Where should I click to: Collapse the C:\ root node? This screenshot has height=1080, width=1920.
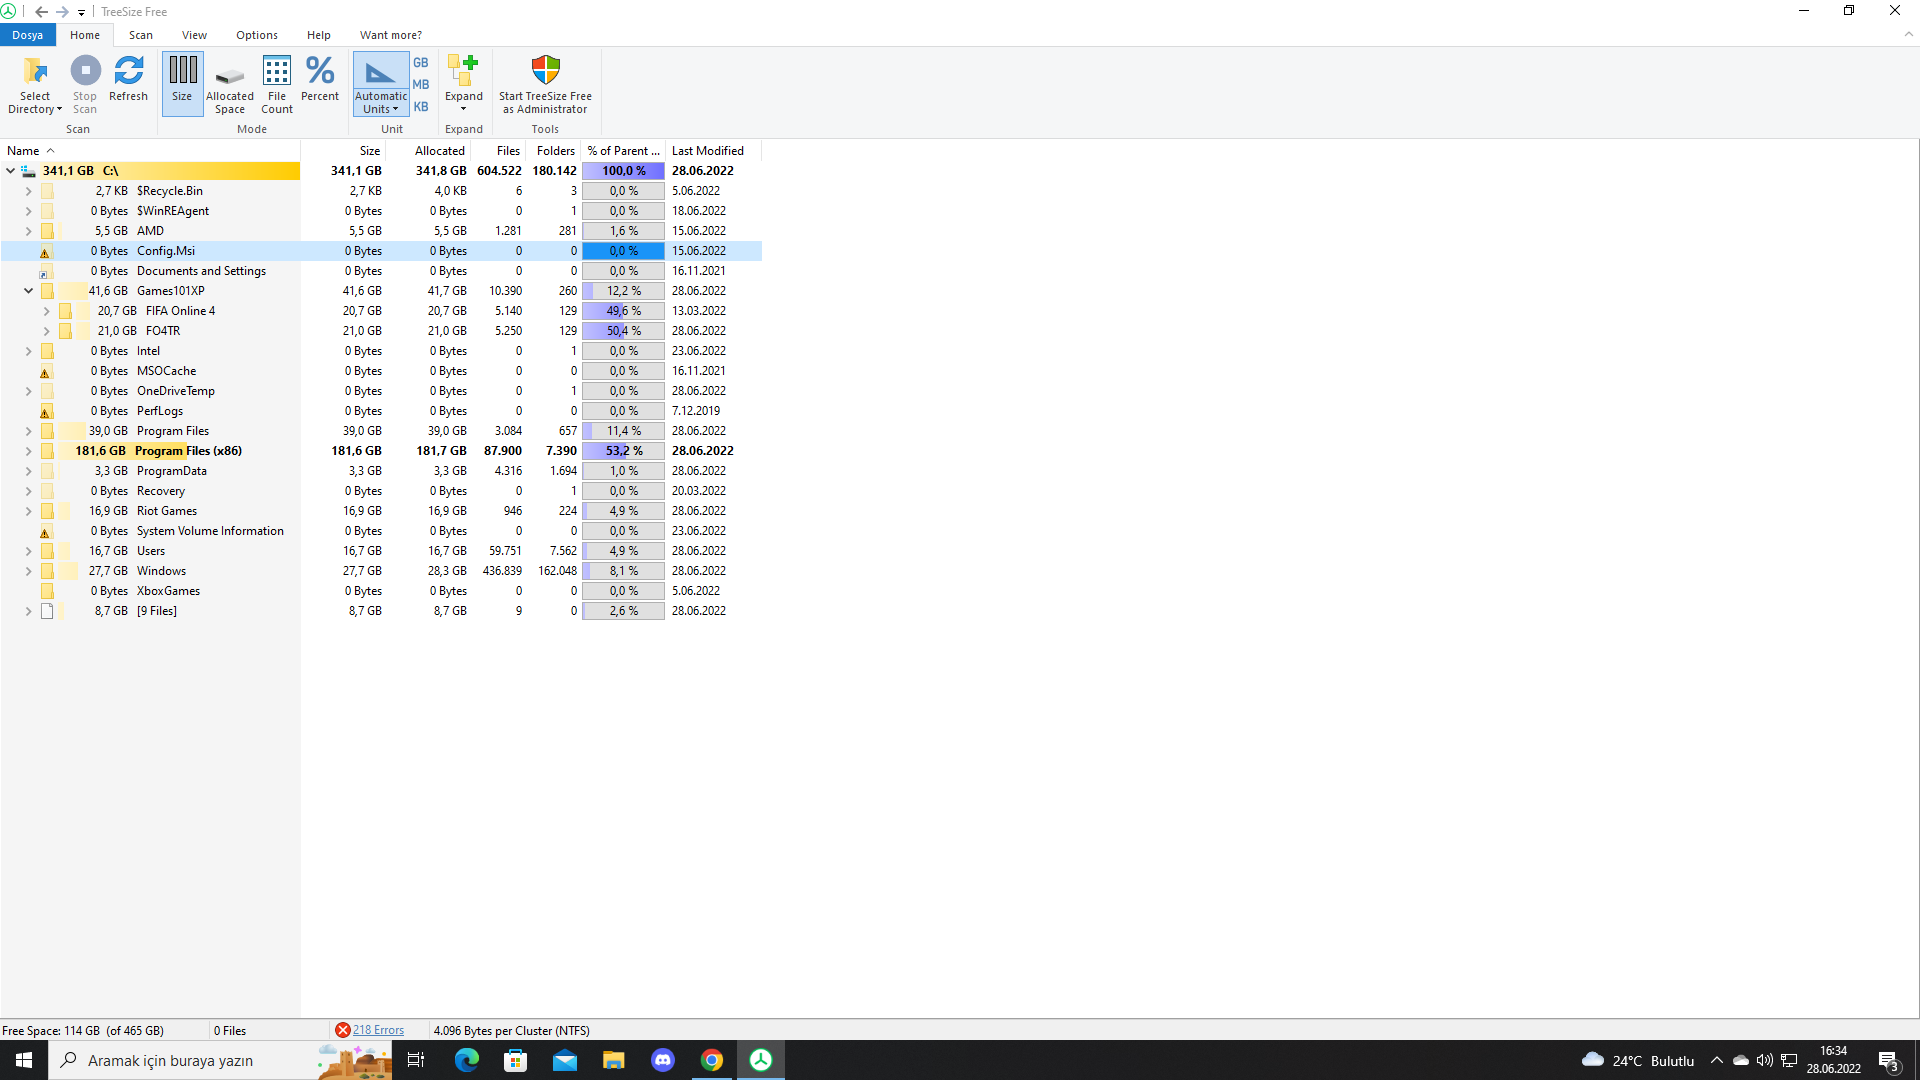point(10,171)
